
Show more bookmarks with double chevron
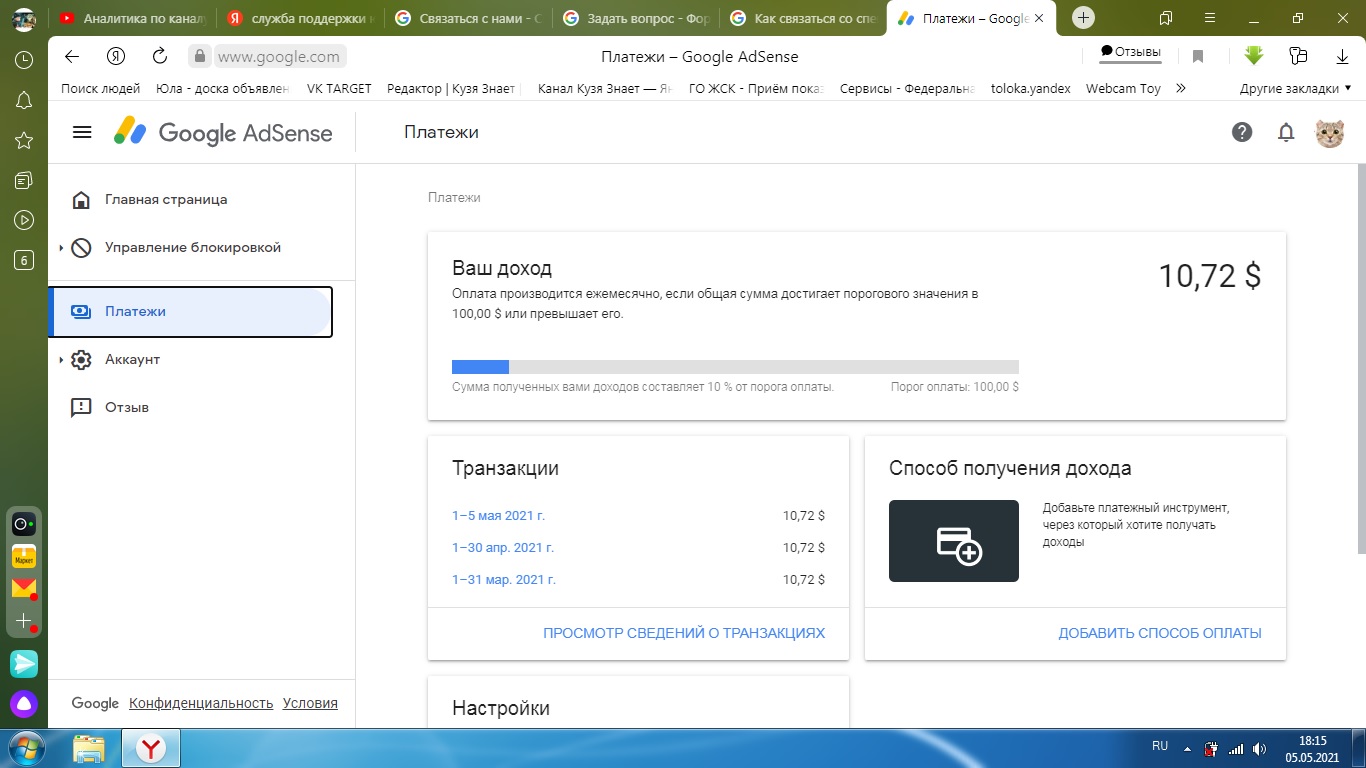point(1181,88)
